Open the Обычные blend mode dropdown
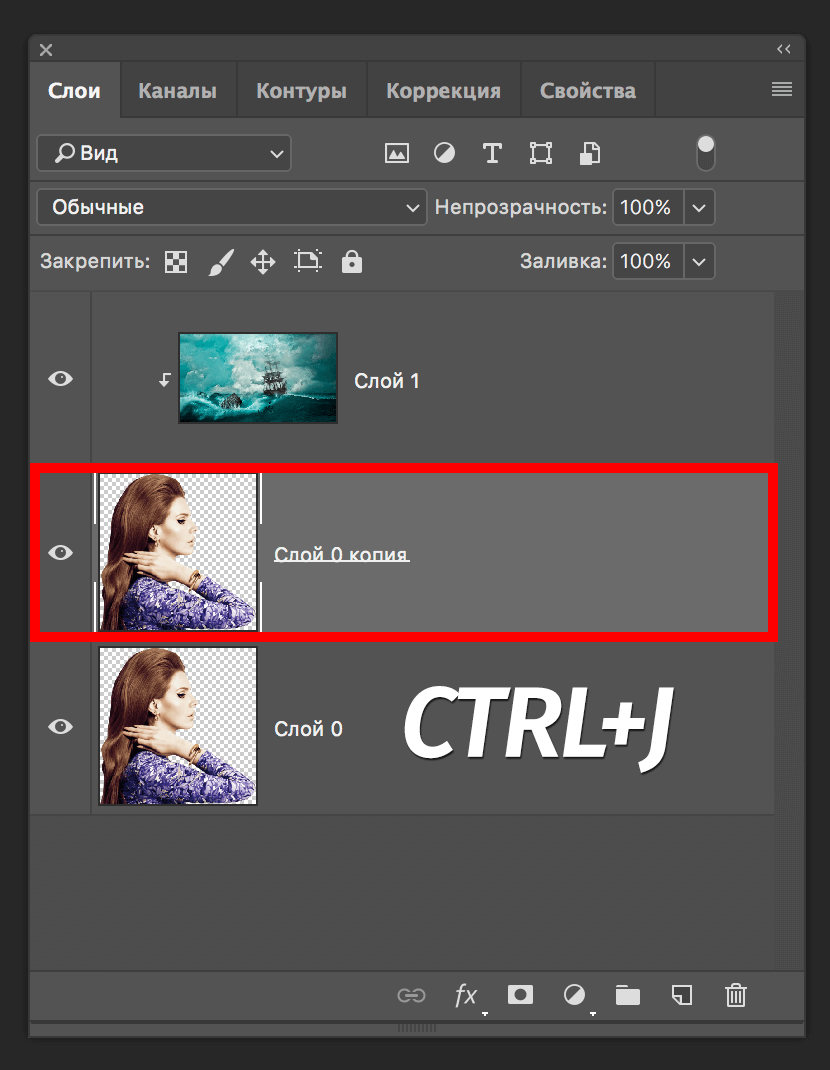This screenshot has height=1070, width=830. (x=232, y=208)
